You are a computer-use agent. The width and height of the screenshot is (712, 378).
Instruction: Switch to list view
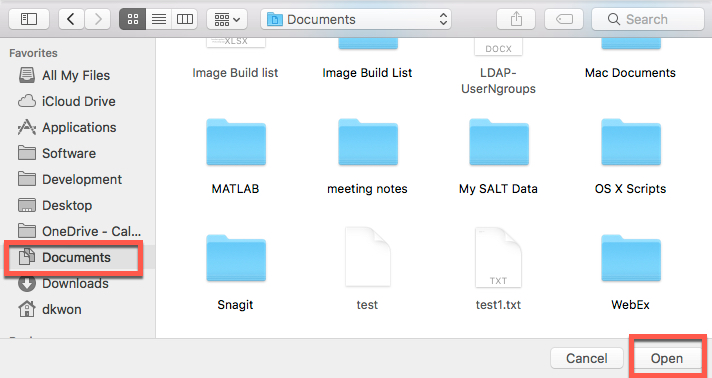point(158,19)
